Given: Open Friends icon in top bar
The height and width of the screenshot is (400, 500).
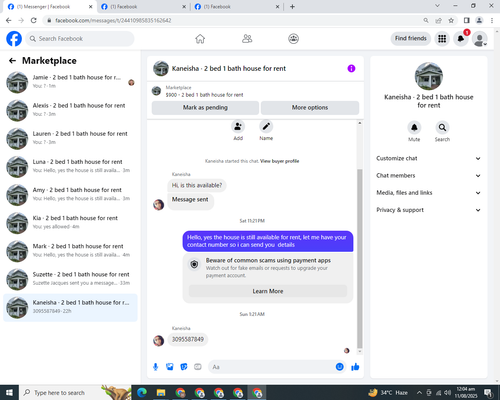Looking at the screenshot, I should (247, 39).
